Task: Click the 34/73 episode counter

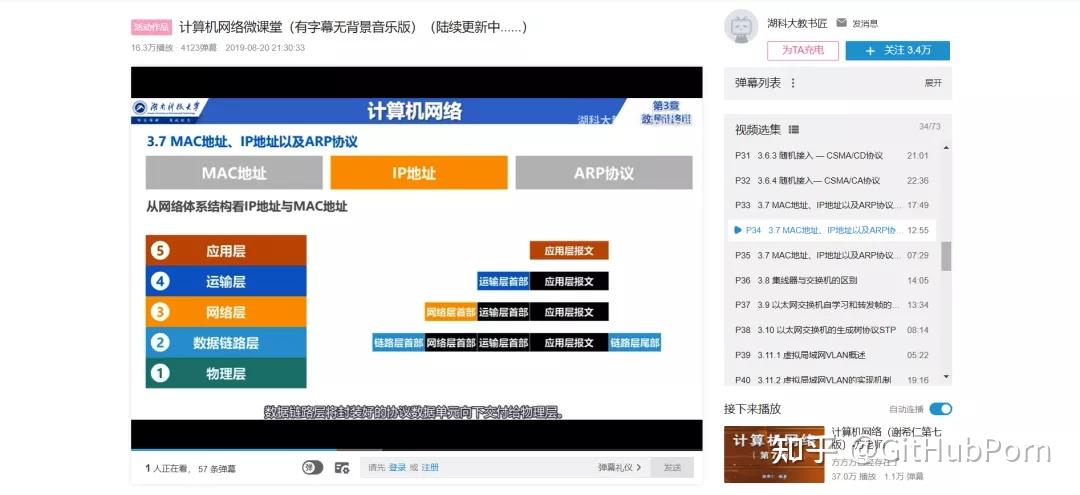Action: pos(929,127)
